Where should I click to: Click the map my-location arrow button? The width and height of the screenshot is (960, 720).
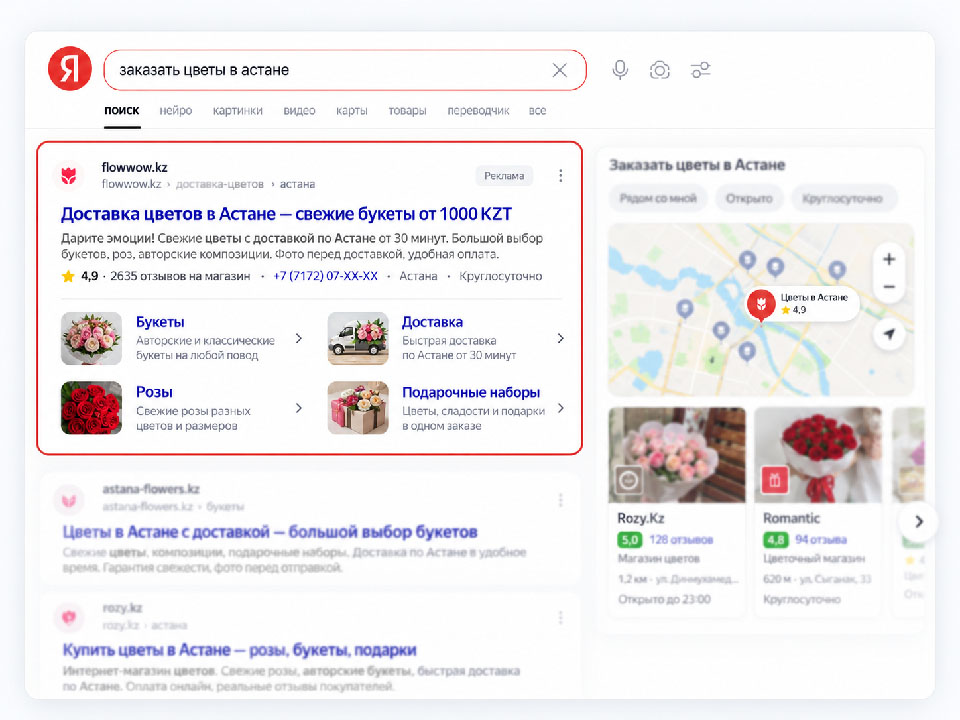(889, 334)
